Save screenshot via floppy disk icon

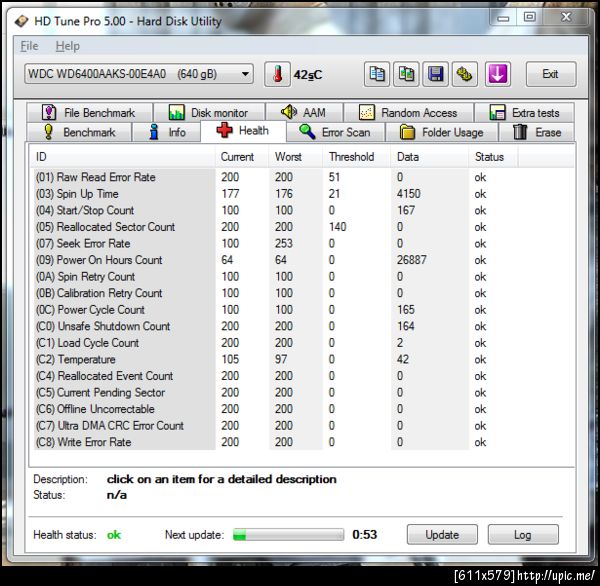[x=435, y=74]
